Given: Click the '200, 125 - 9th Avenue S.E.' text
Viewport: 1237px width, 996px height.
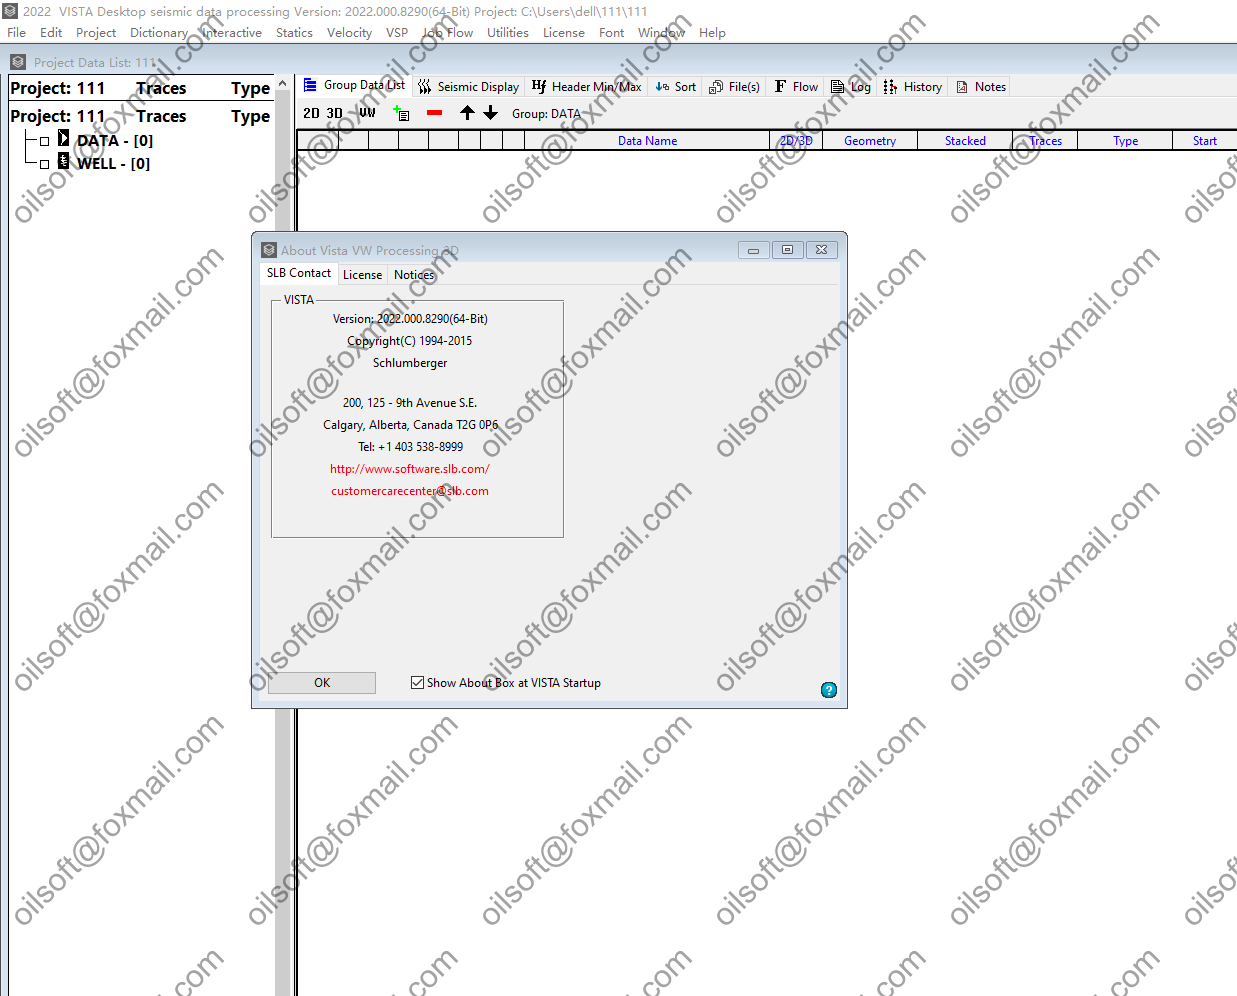Looking at the screenshot, I should click(410, 403).
